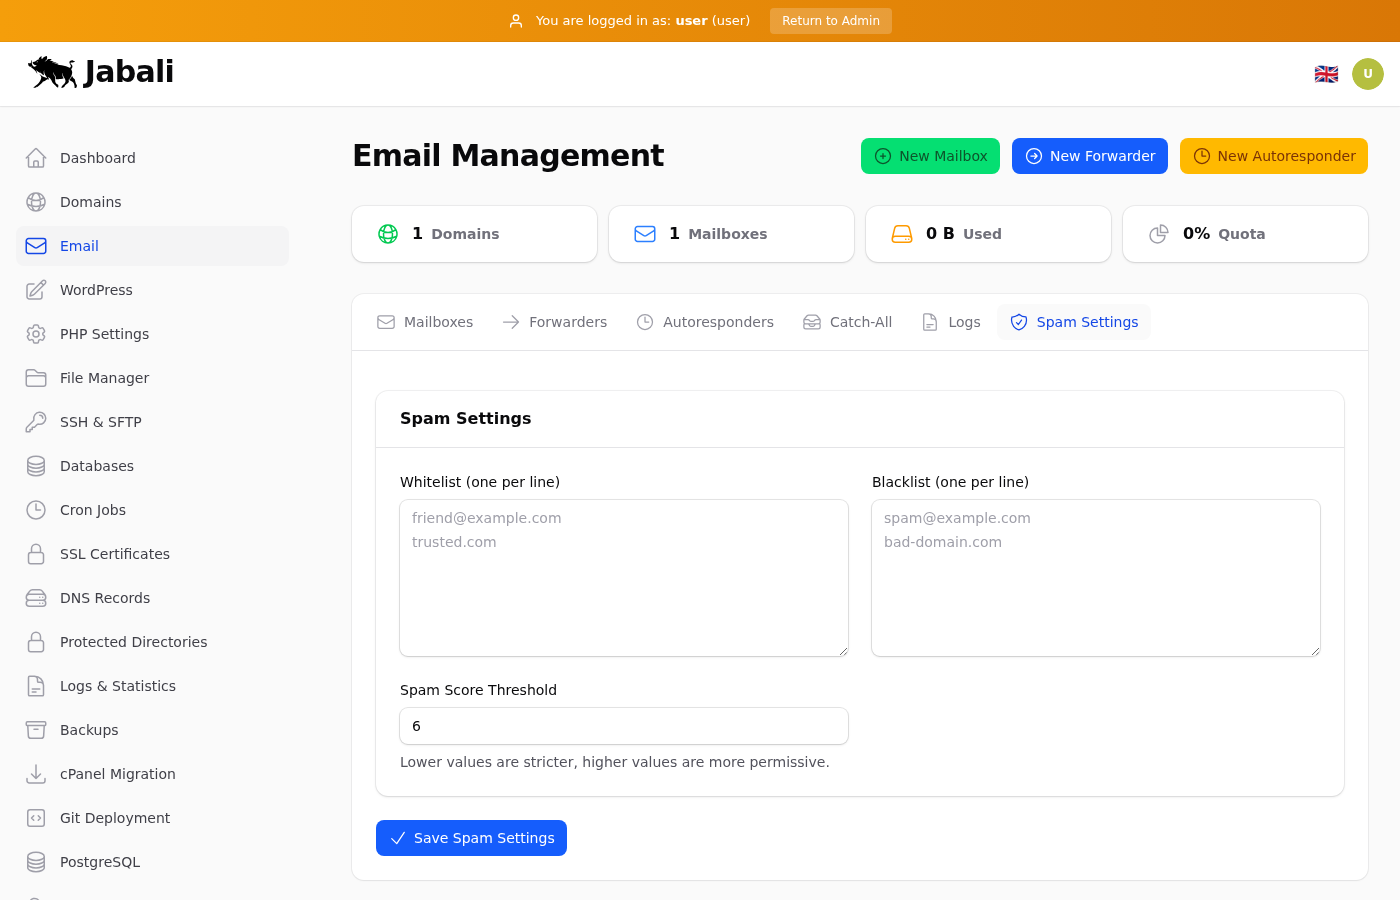Open the user avatar menu
1400x900 pixels.
(1367, 74)
